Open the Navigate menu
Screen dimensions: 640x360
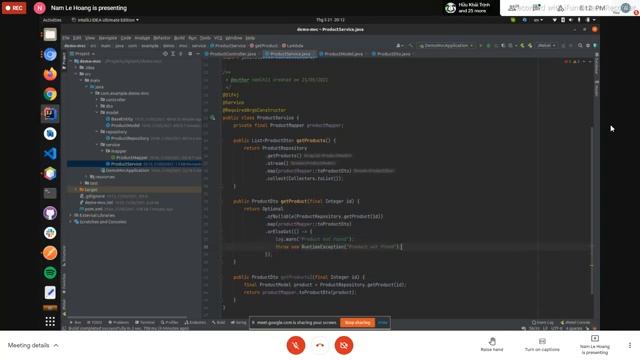pos(108,38)
